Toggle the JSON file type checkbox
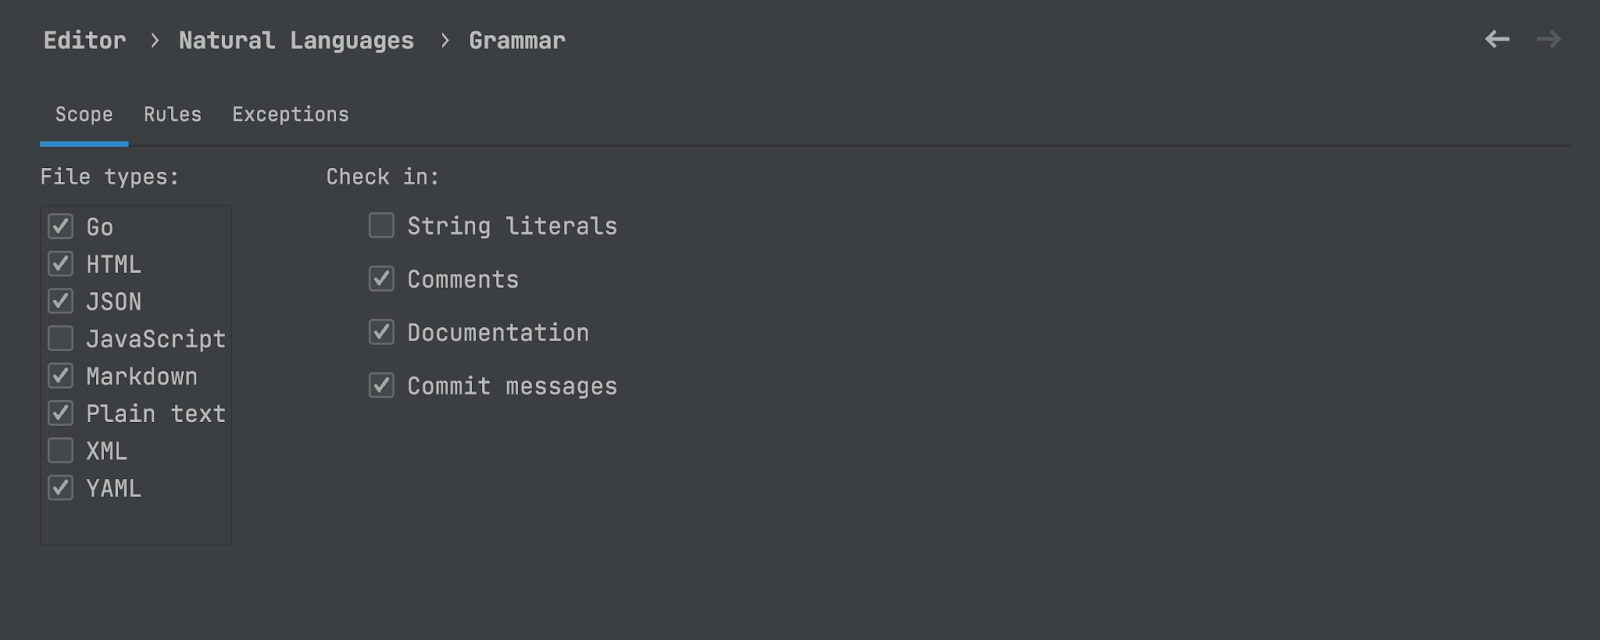Screen dimensions: 1600x640 click(x=61, y=301)
